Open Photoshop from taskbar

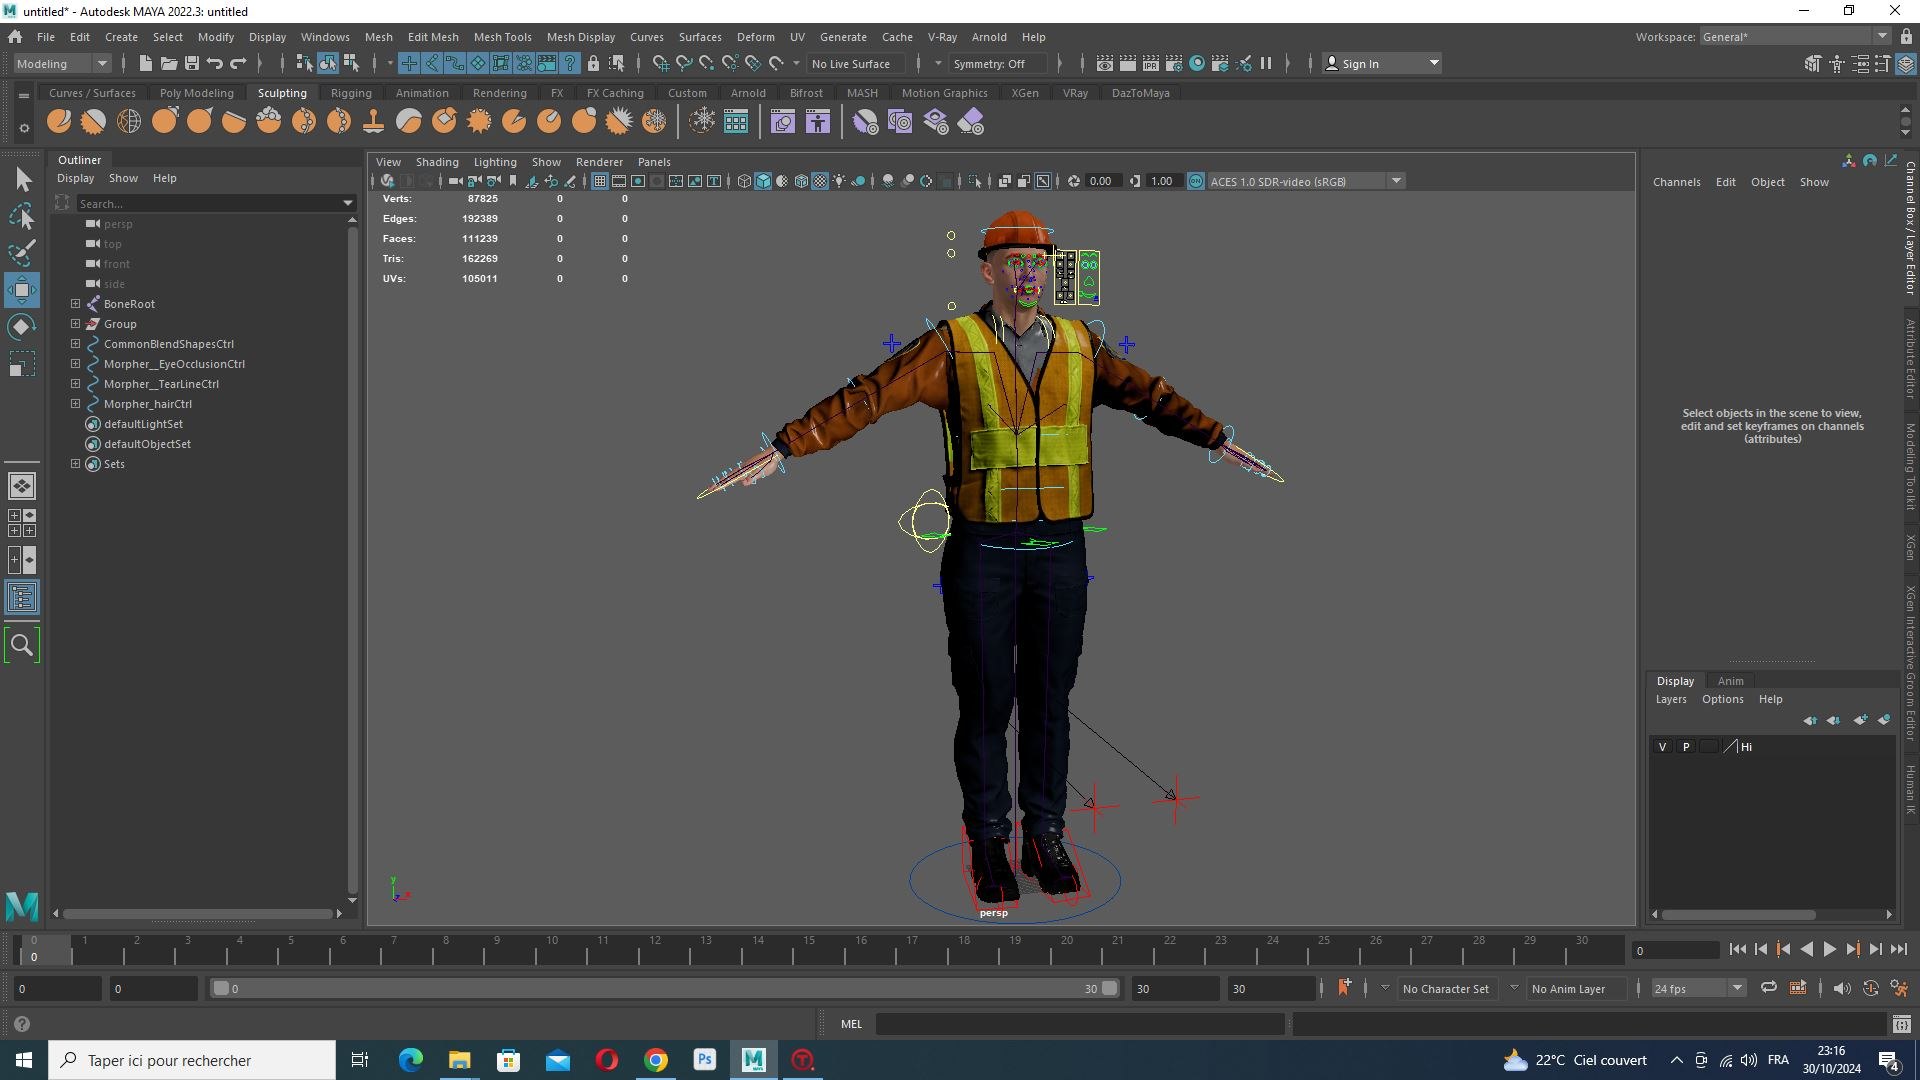(705, 1060)
